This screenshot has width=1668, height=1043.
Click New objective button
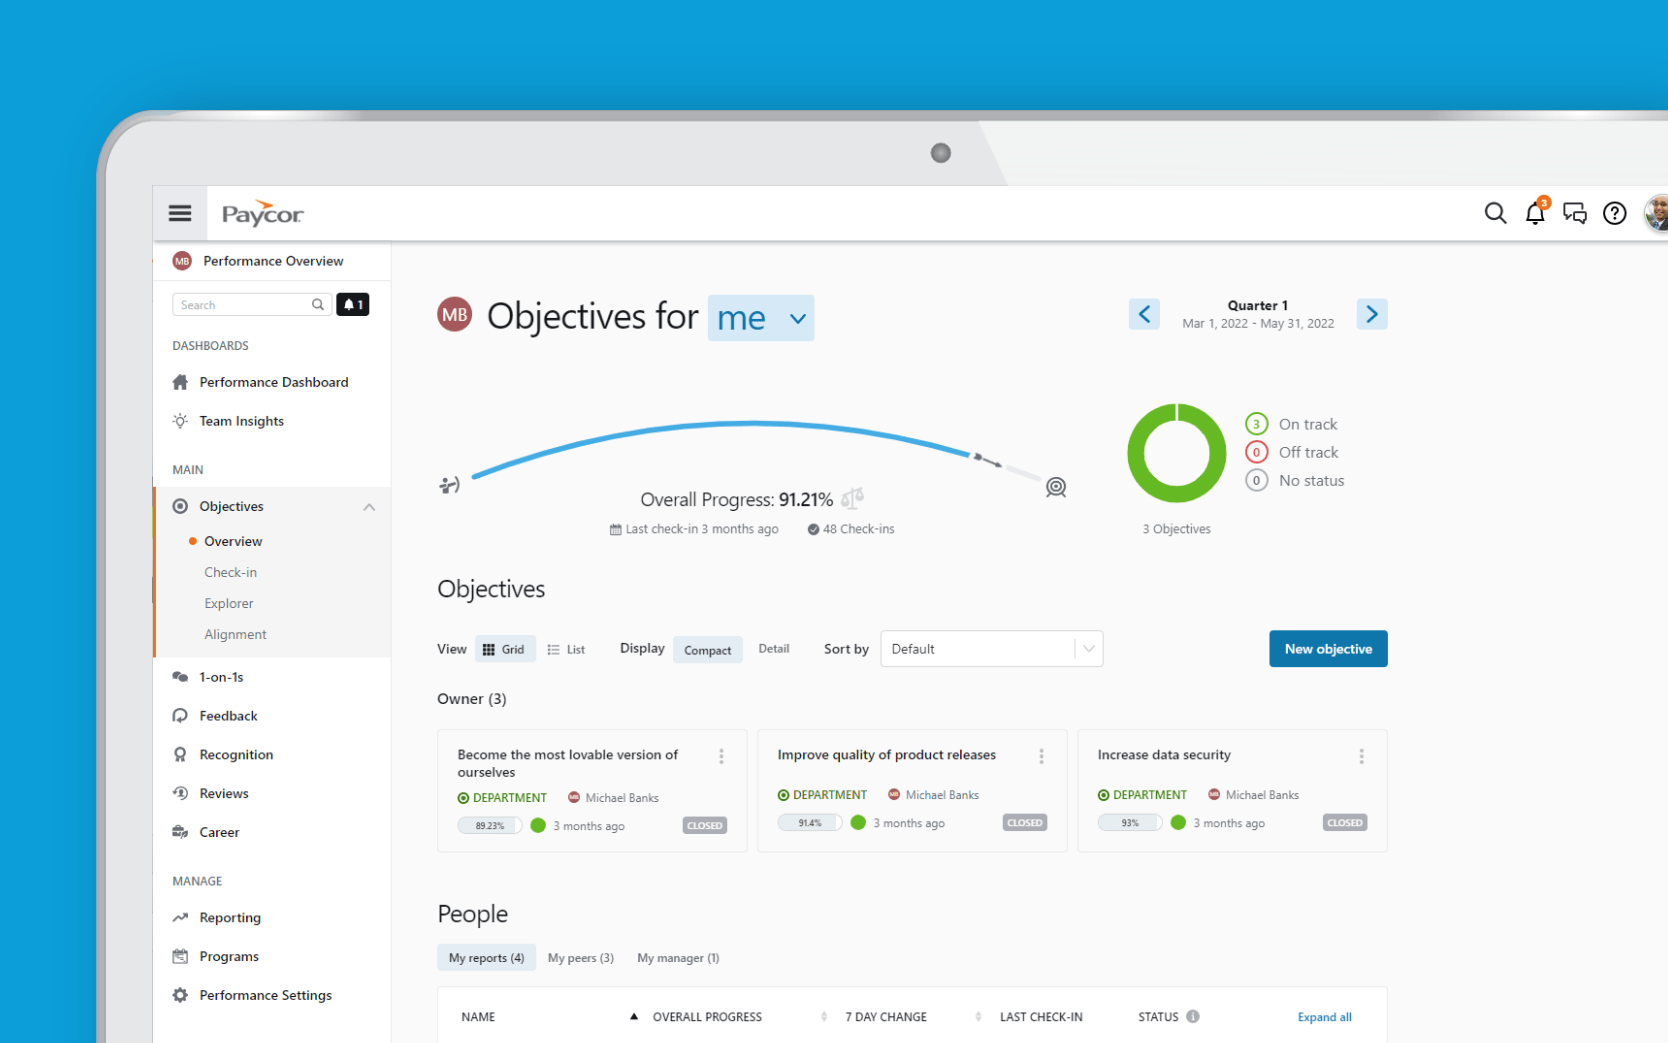pos(1328,649)
